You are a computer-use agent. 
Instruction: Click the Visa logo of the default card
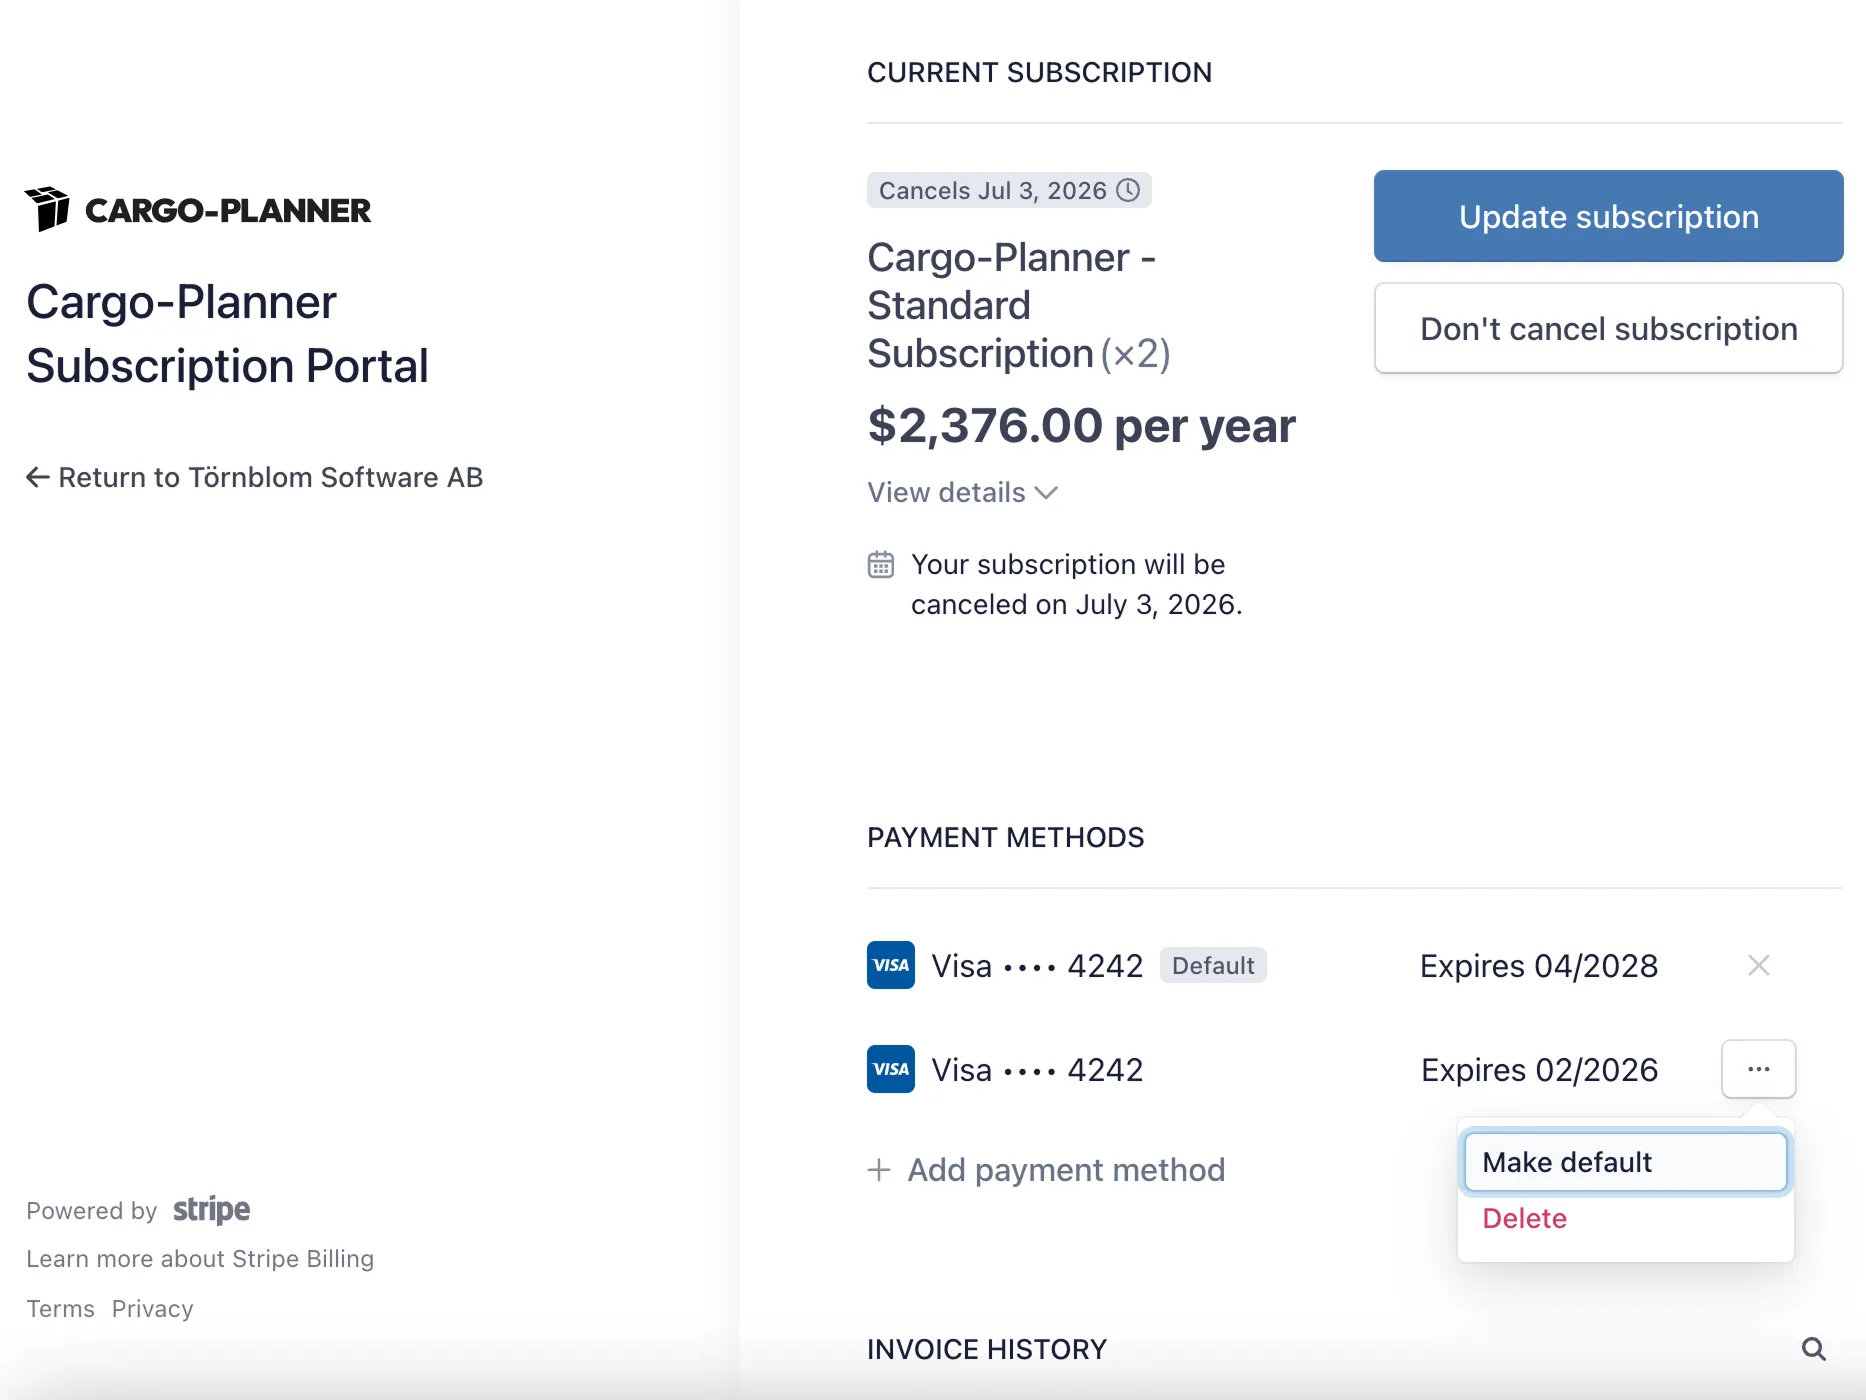890,965
